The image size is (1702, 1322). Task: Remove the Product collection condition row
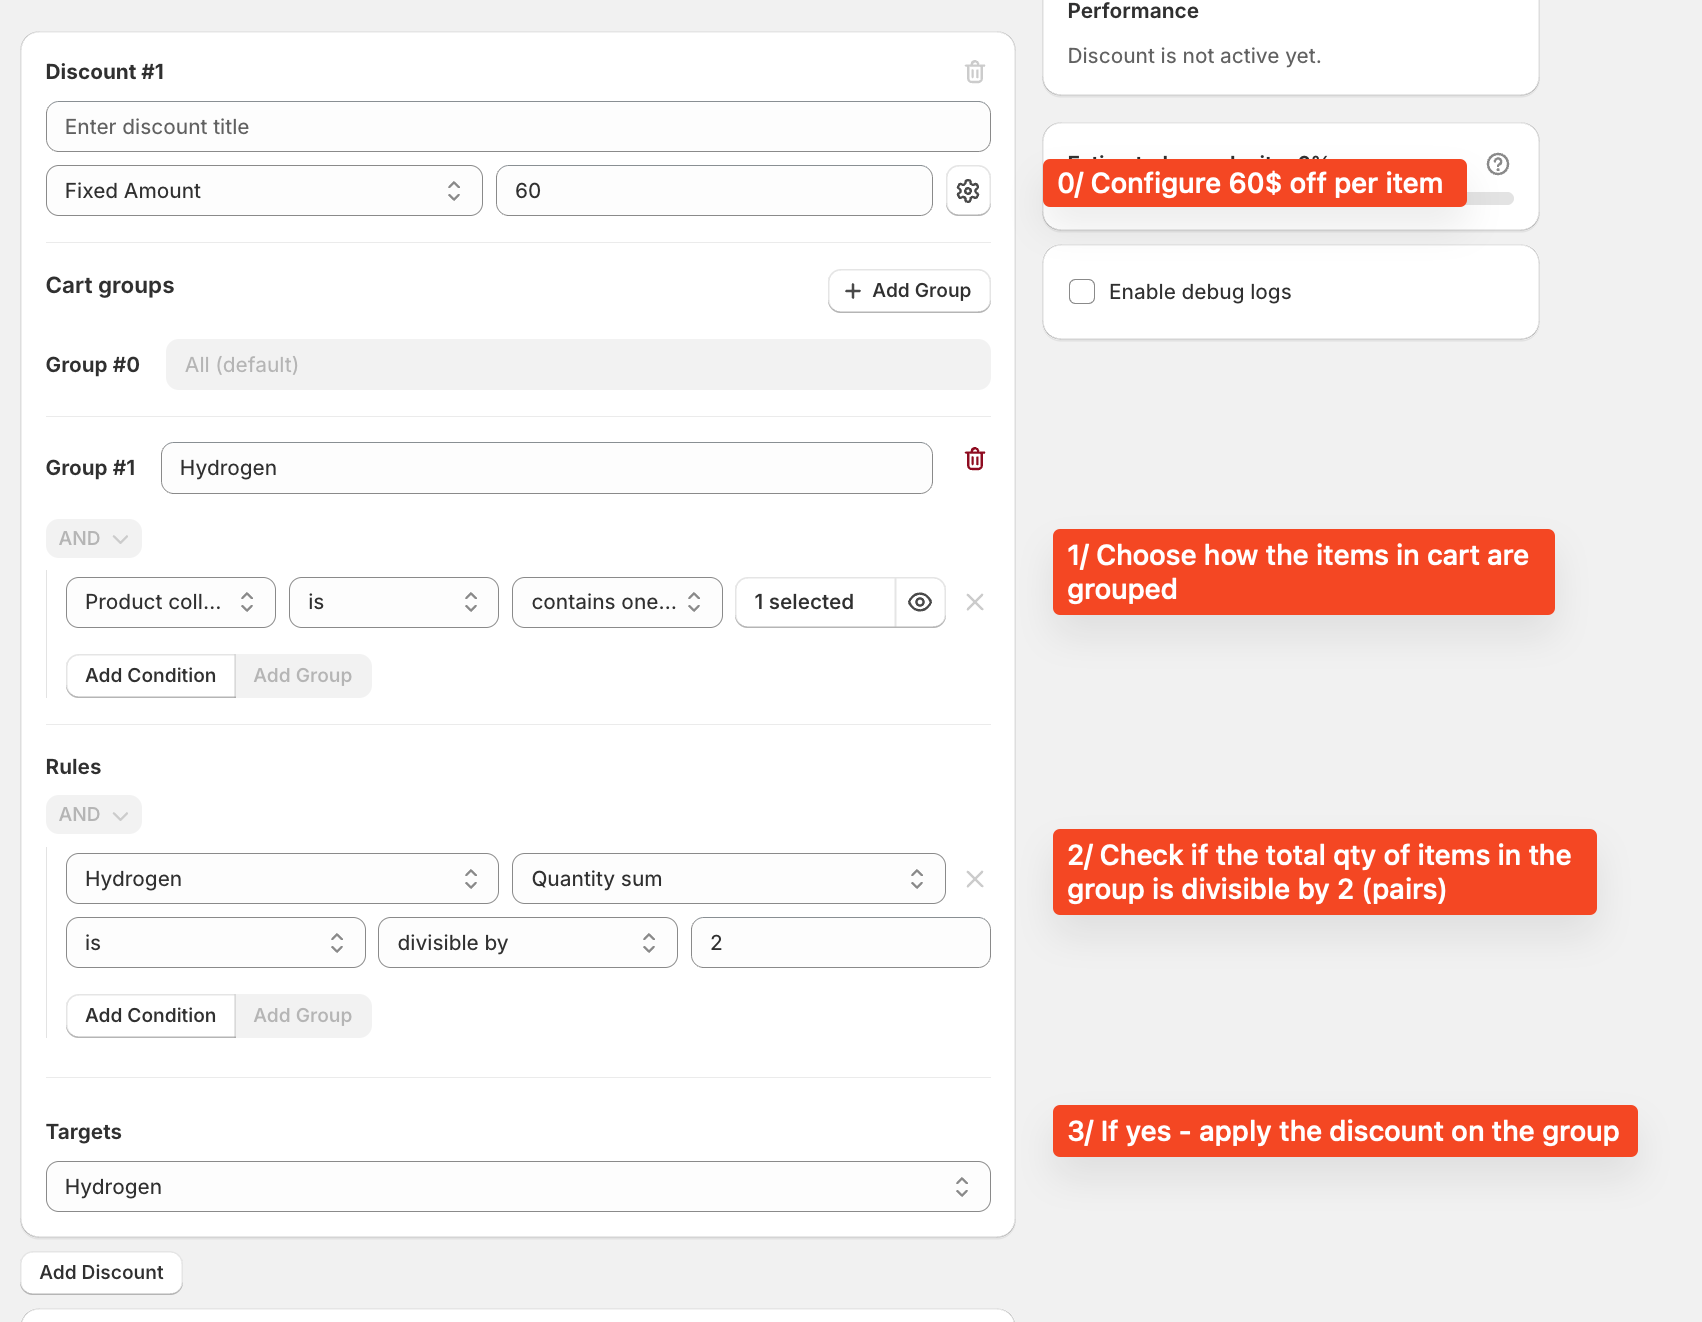(x=974, y=602)
